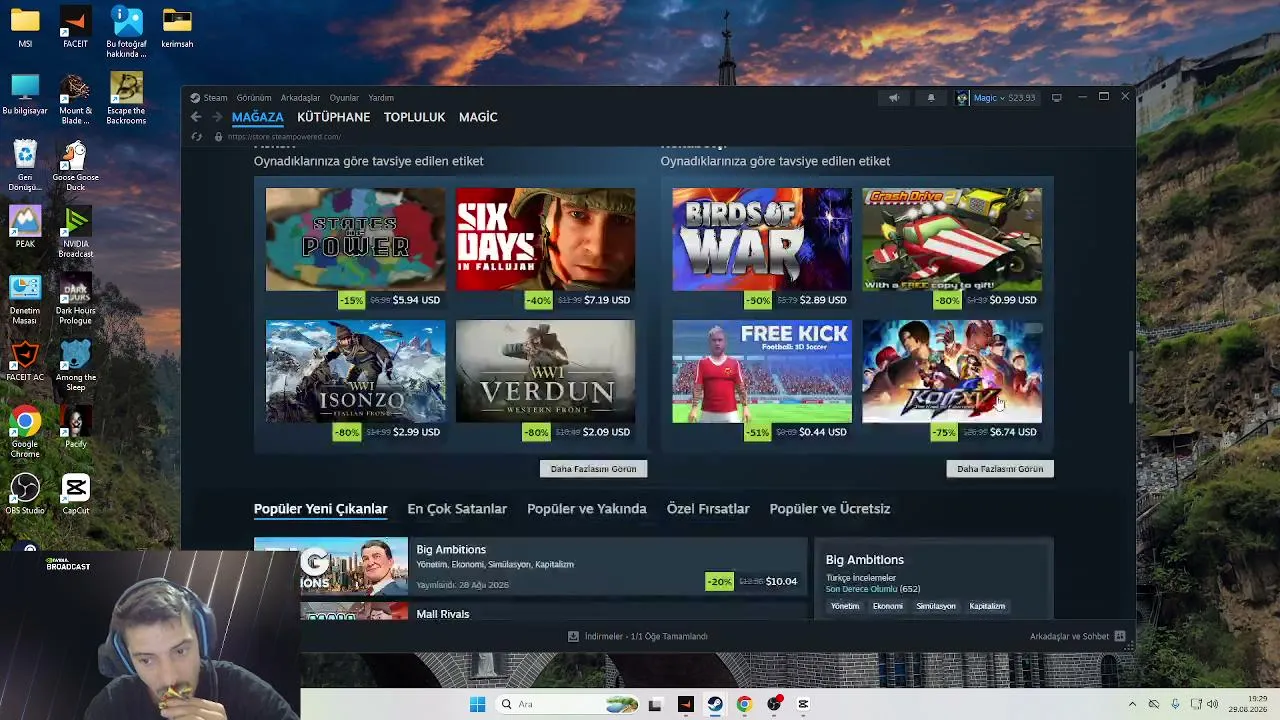This screenshot has width=1280, height=720.
Task: Open the Steam store URL address
Action: (284, 137)
